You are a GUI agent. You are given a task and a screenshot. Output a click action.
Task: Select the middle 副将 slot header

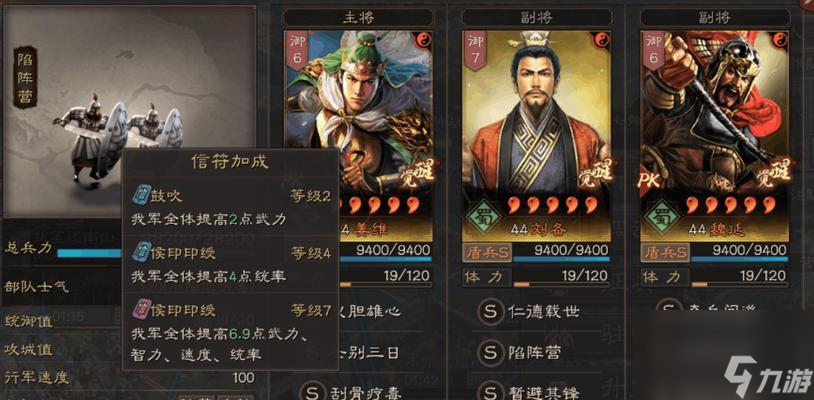[x=536, y=18]
